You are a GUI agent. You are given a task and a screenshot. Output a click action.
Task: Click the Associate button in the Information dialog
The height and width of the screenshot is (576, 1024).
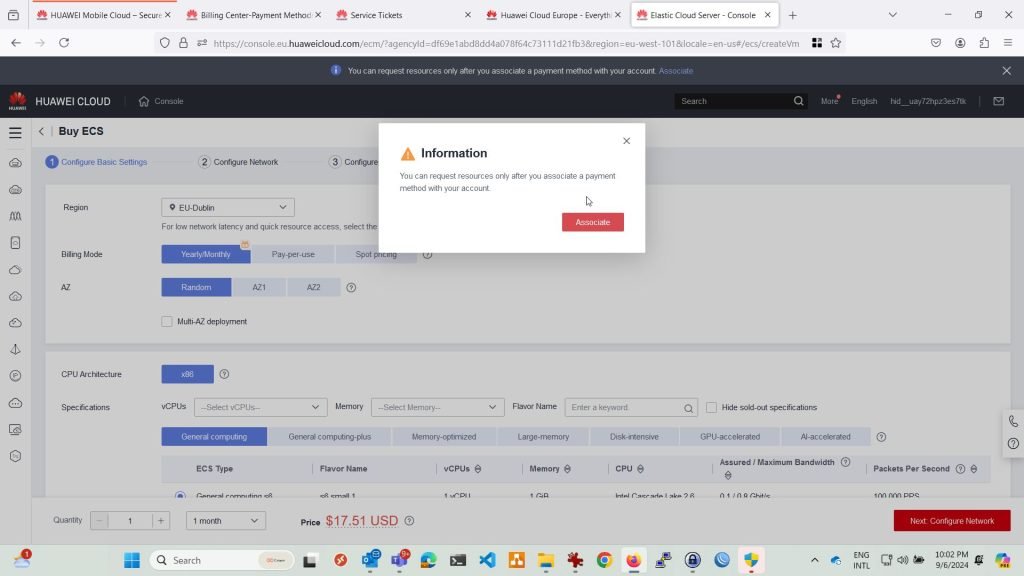pos(592,222)
